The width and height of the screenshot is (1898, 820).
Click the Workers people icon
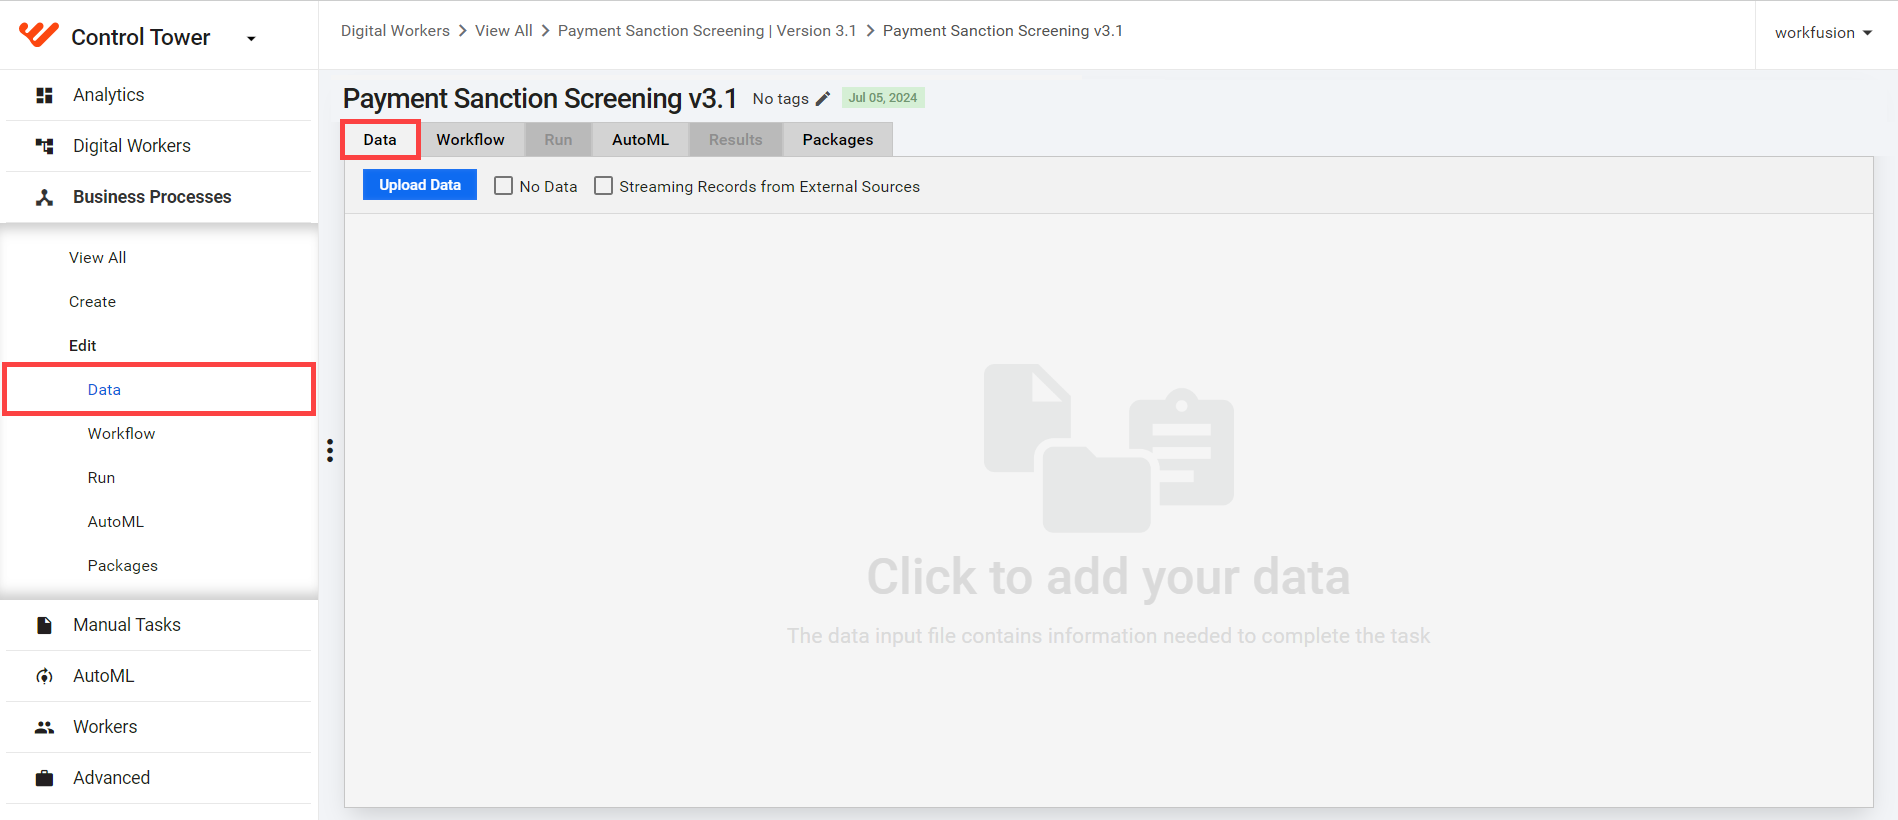[44, 727]
